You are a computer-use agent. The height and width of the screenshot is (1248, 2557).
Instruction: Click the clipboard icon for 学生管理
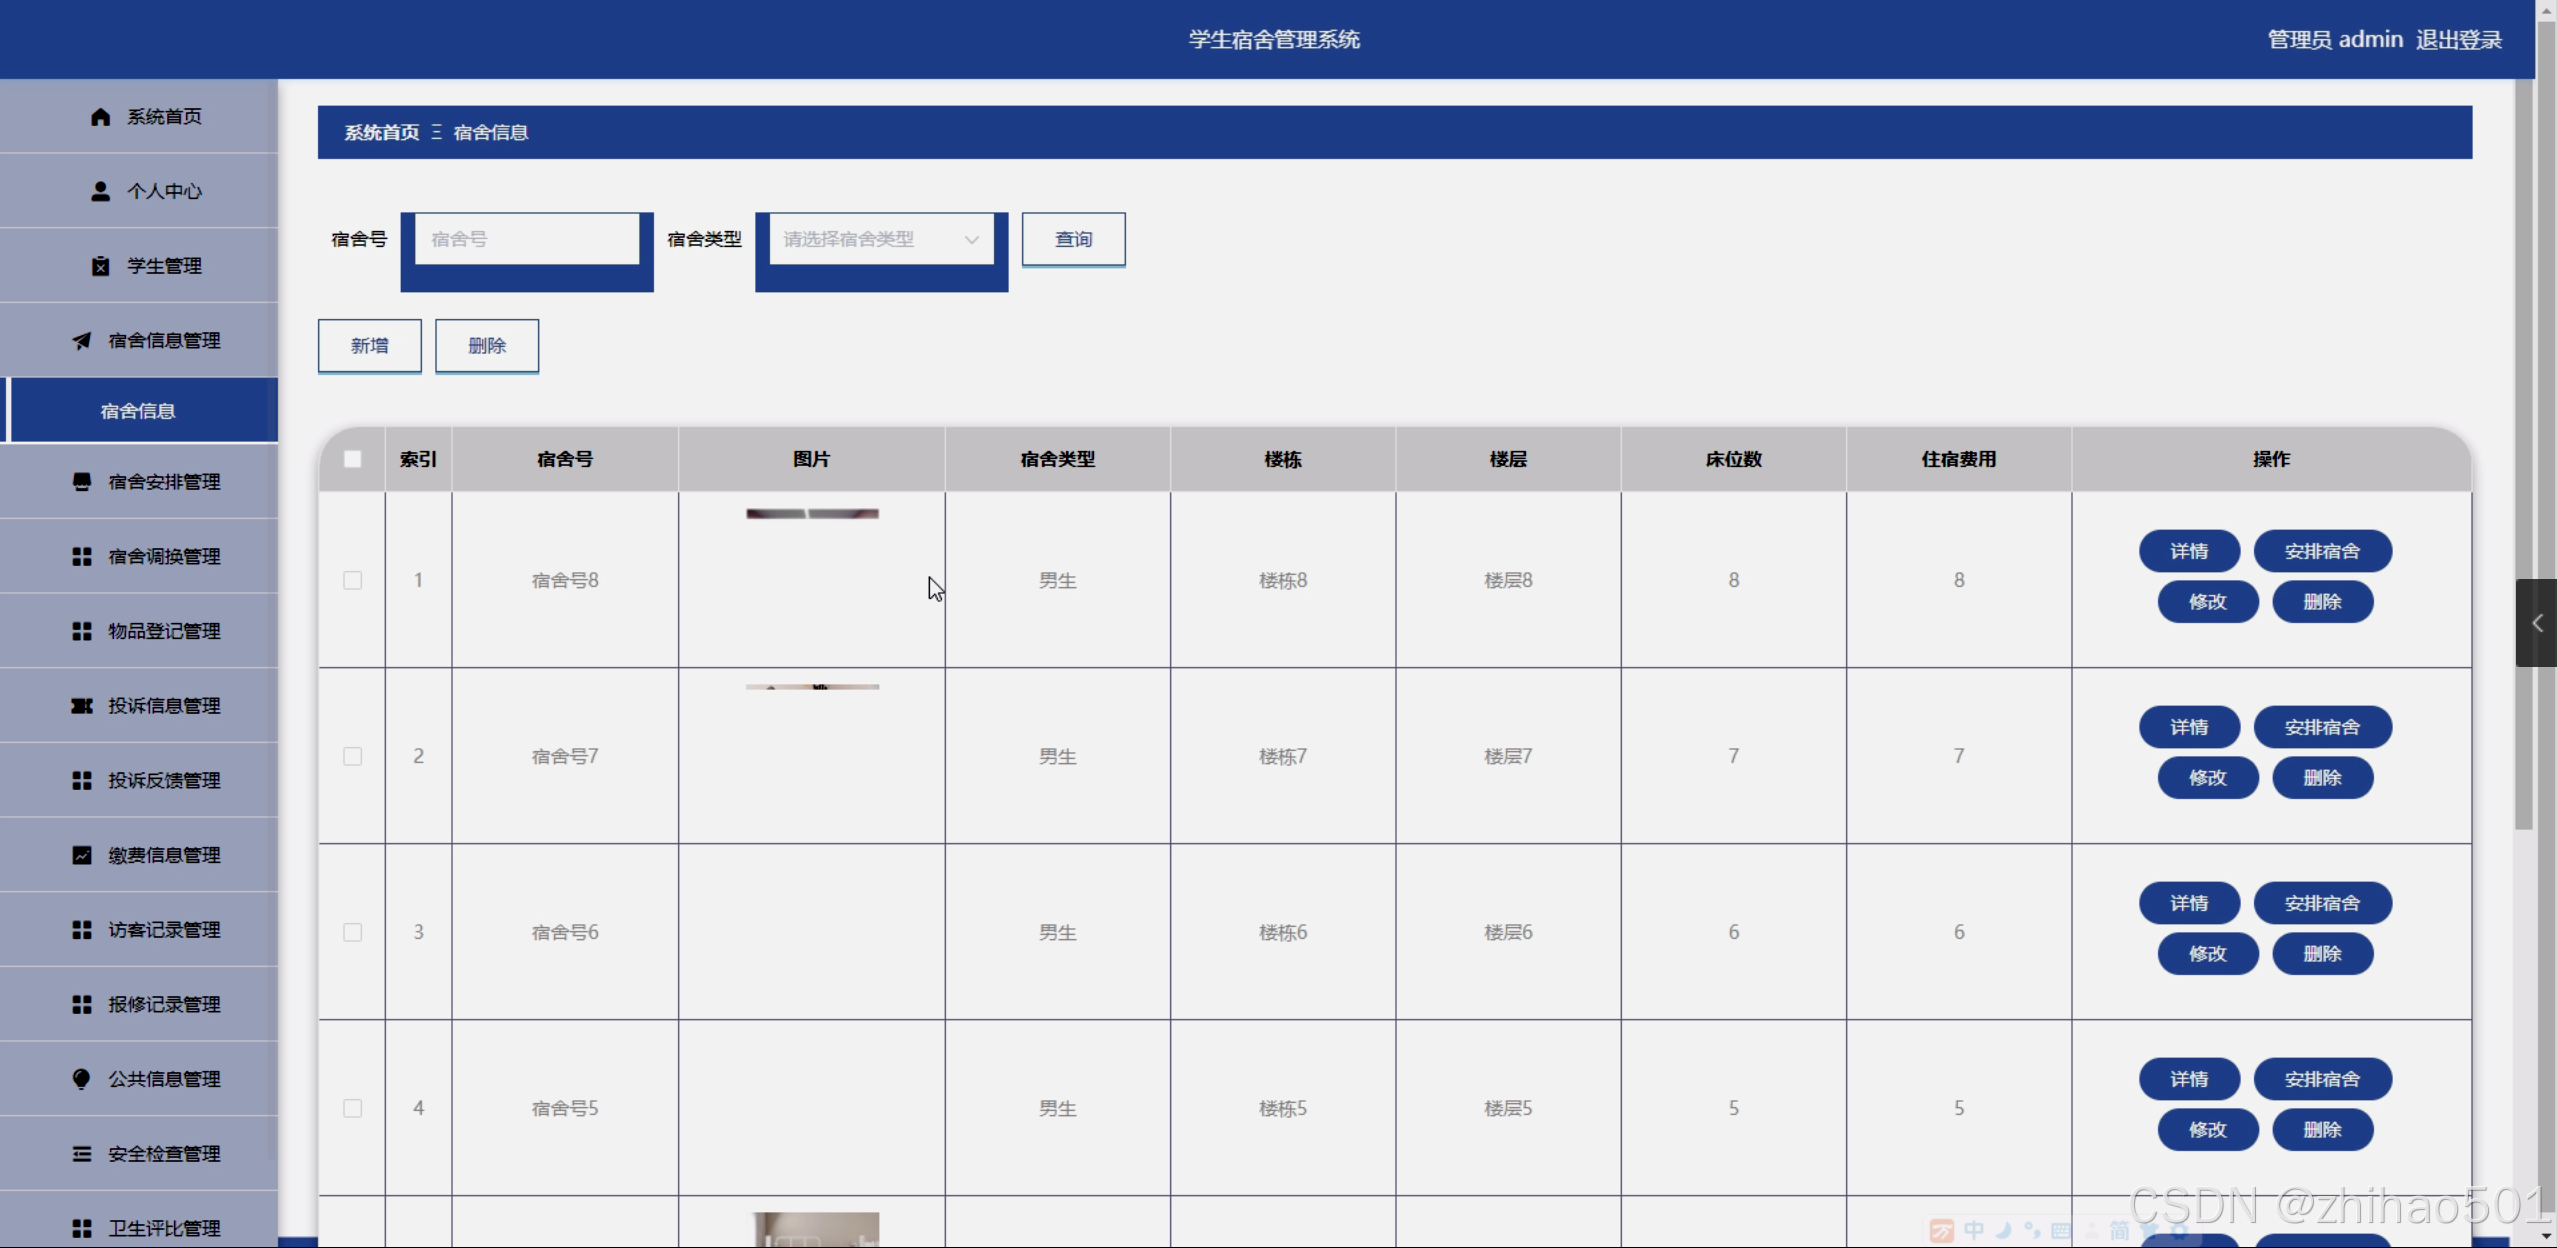(100, 266)
